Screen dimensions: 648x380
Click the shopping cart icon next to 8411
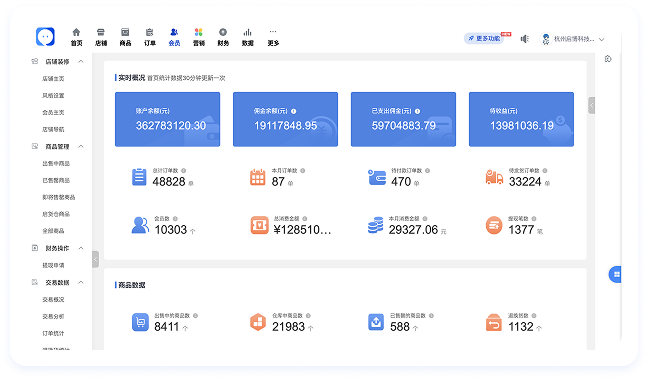coord(141,322)
